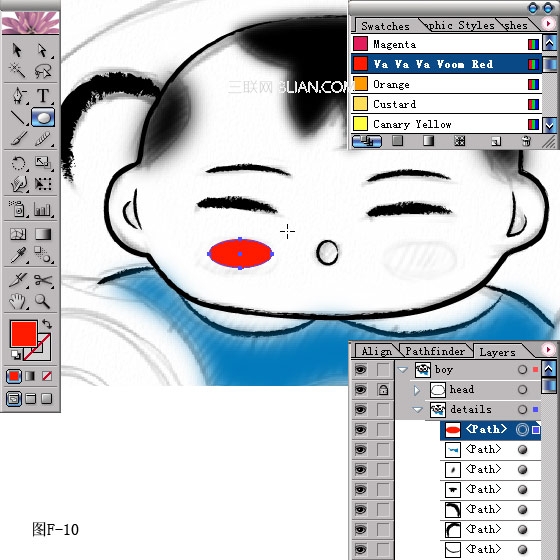This screenshot has width=560, height=560.
Task: Toggle lock box for details sublayer
Action: [x=383, y=410]
